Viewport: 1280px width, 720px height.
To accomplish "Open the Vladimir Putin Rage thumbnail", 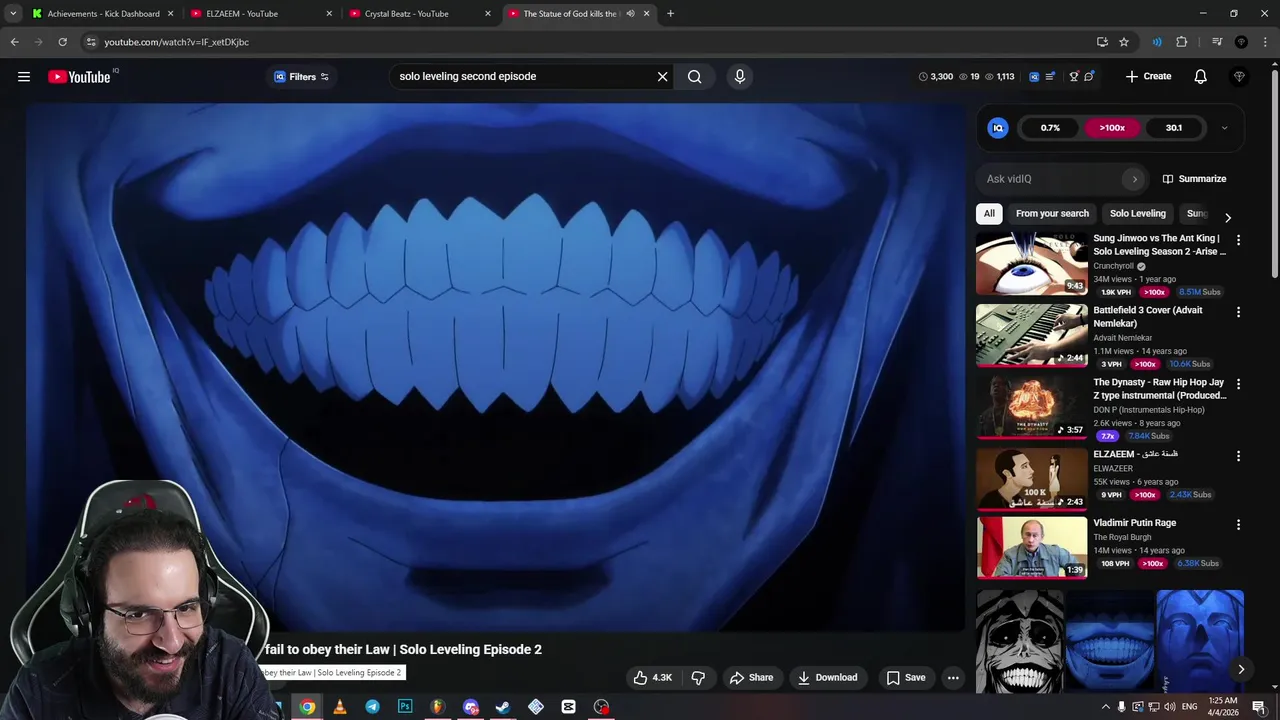I will pyautogui.click(x=1032, y=548).
